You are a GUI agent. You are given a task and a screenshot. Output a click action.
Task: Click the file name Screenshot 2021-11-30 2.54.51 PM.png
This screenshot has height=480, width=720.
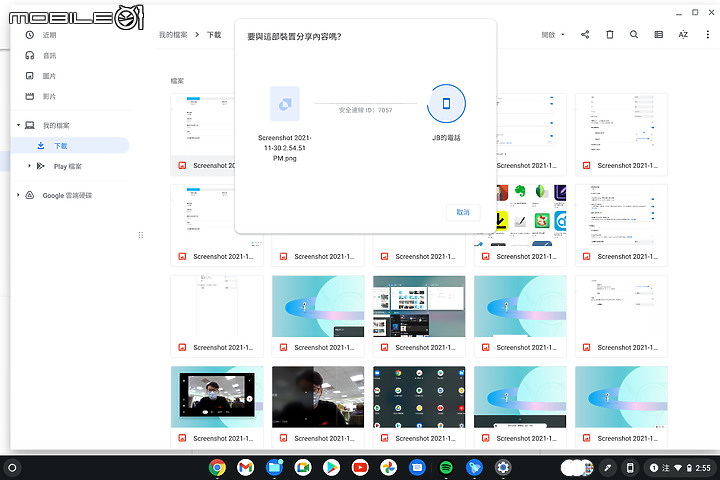[285, 148]
